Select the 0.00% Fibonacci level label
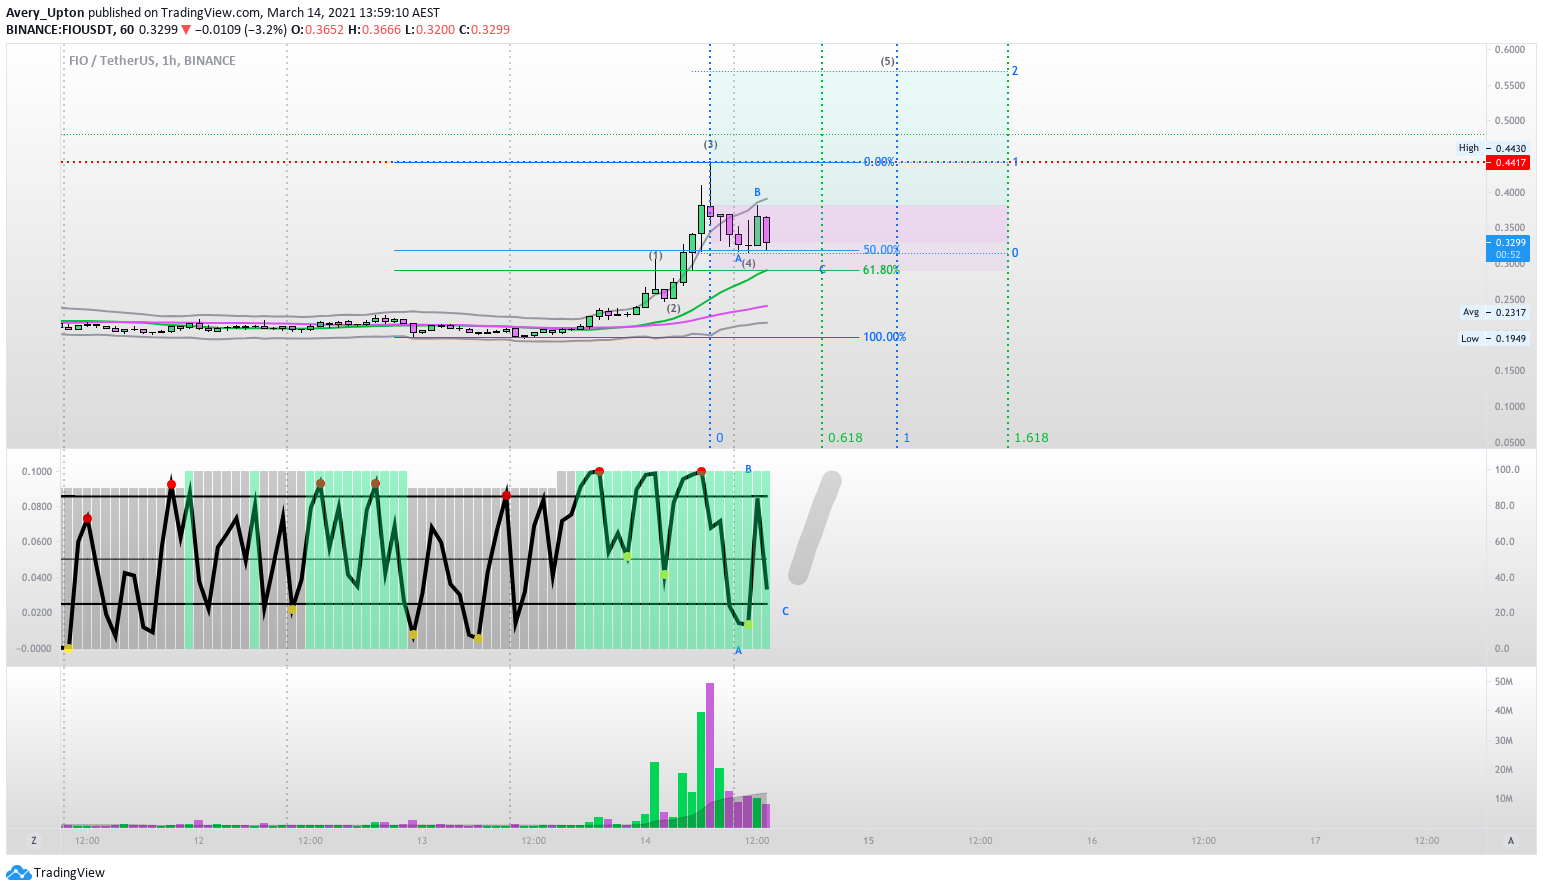This screenshot has height=891, width=1543. pos(879,162)
